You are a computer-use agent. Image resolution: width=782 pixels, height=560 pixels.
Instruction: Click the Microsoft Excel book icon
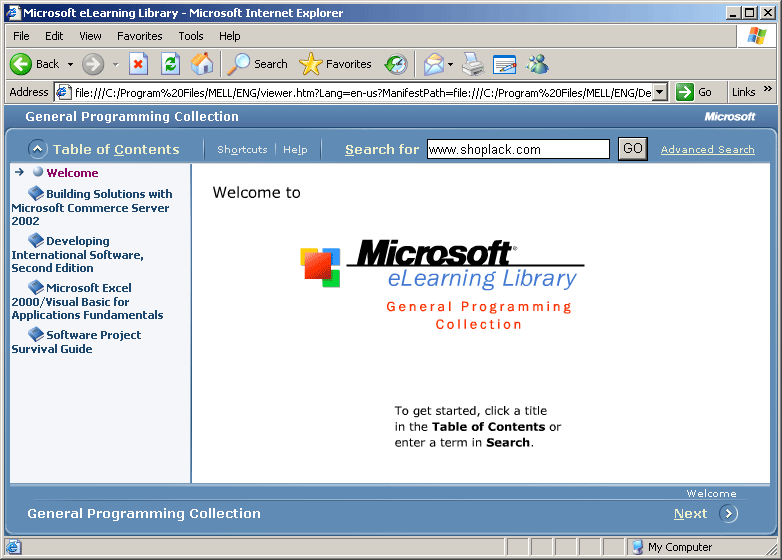tap(36, 287)
